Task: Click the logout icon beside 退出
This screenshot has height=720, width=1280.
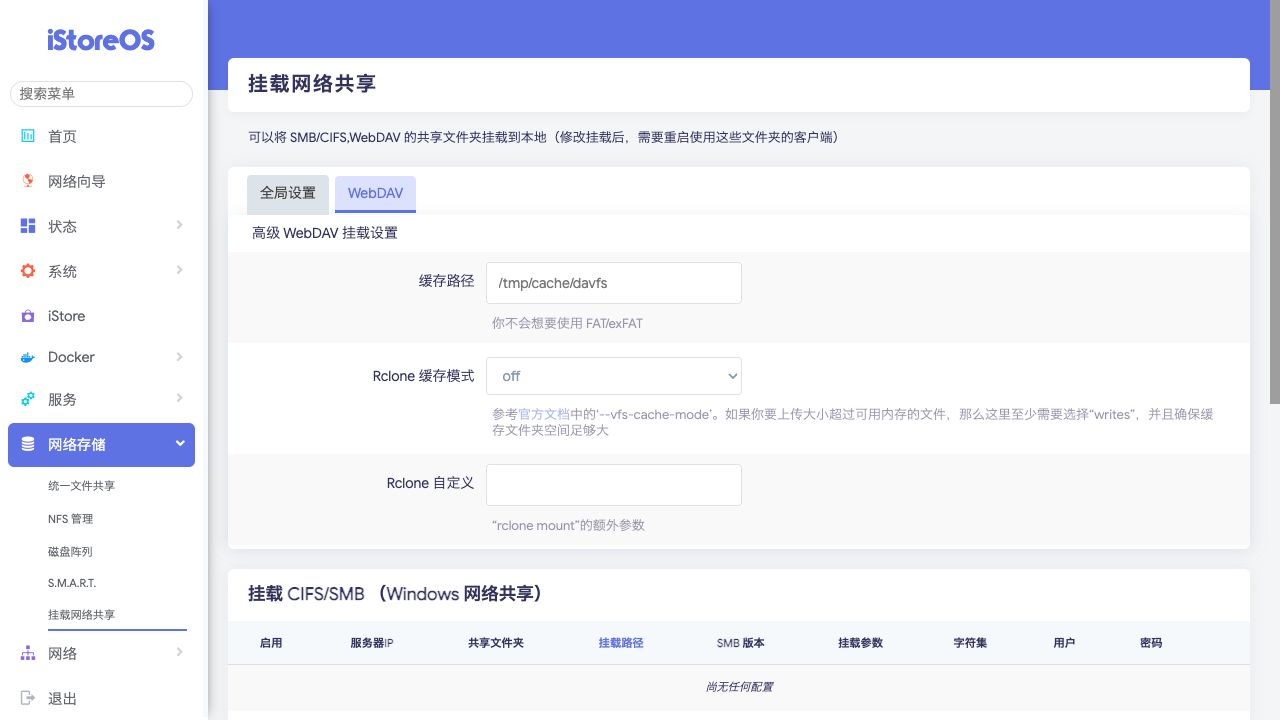Action: (x=28, y=698)
